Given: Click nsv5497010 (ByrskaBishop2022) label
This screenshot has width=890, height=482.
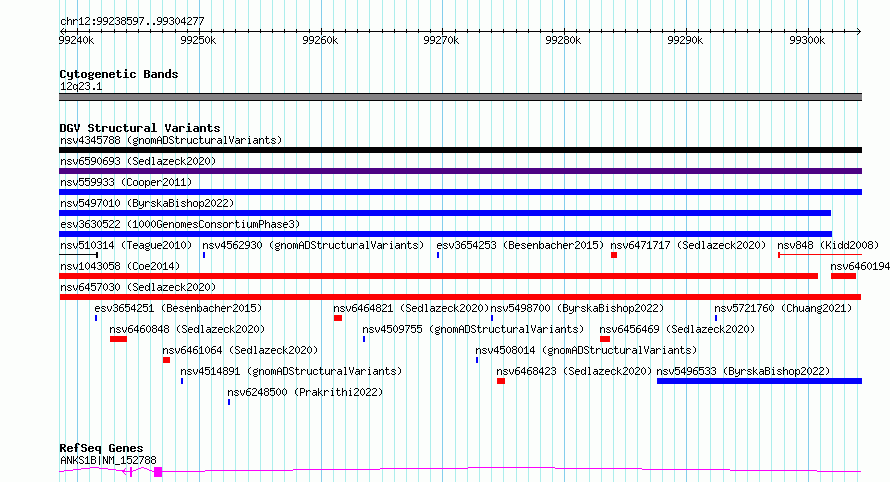Looking at the screenshot, I should [x=147, y=203].
